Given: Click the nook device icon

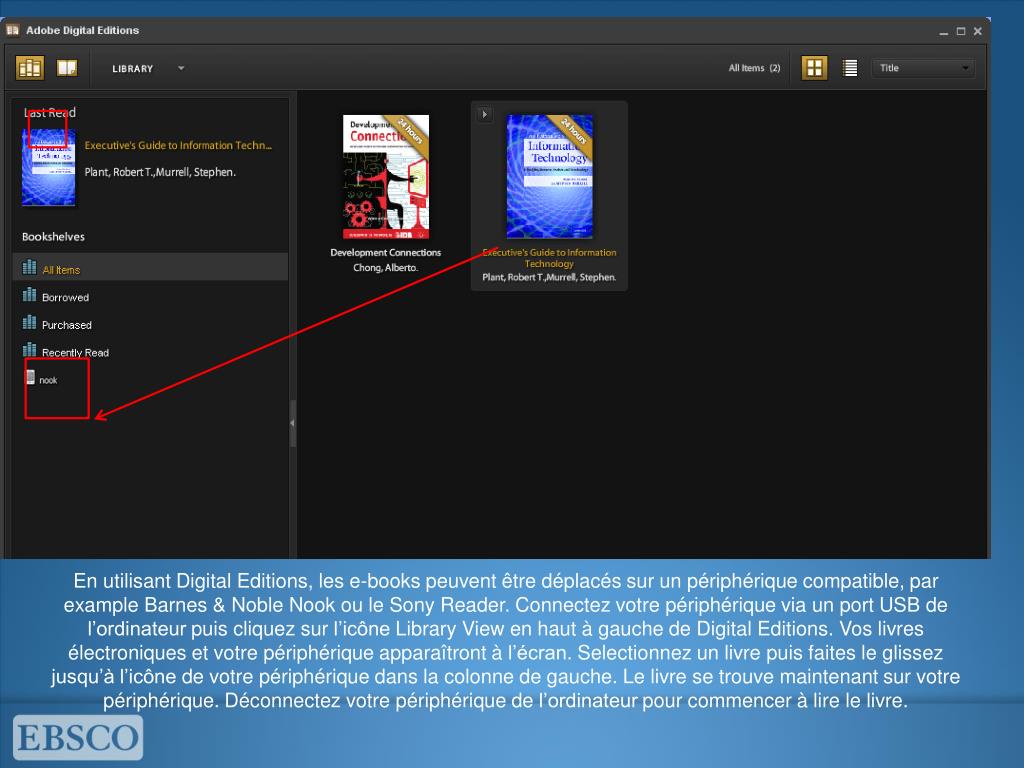Looking at the screenshot, I should (x=30, y=377).
